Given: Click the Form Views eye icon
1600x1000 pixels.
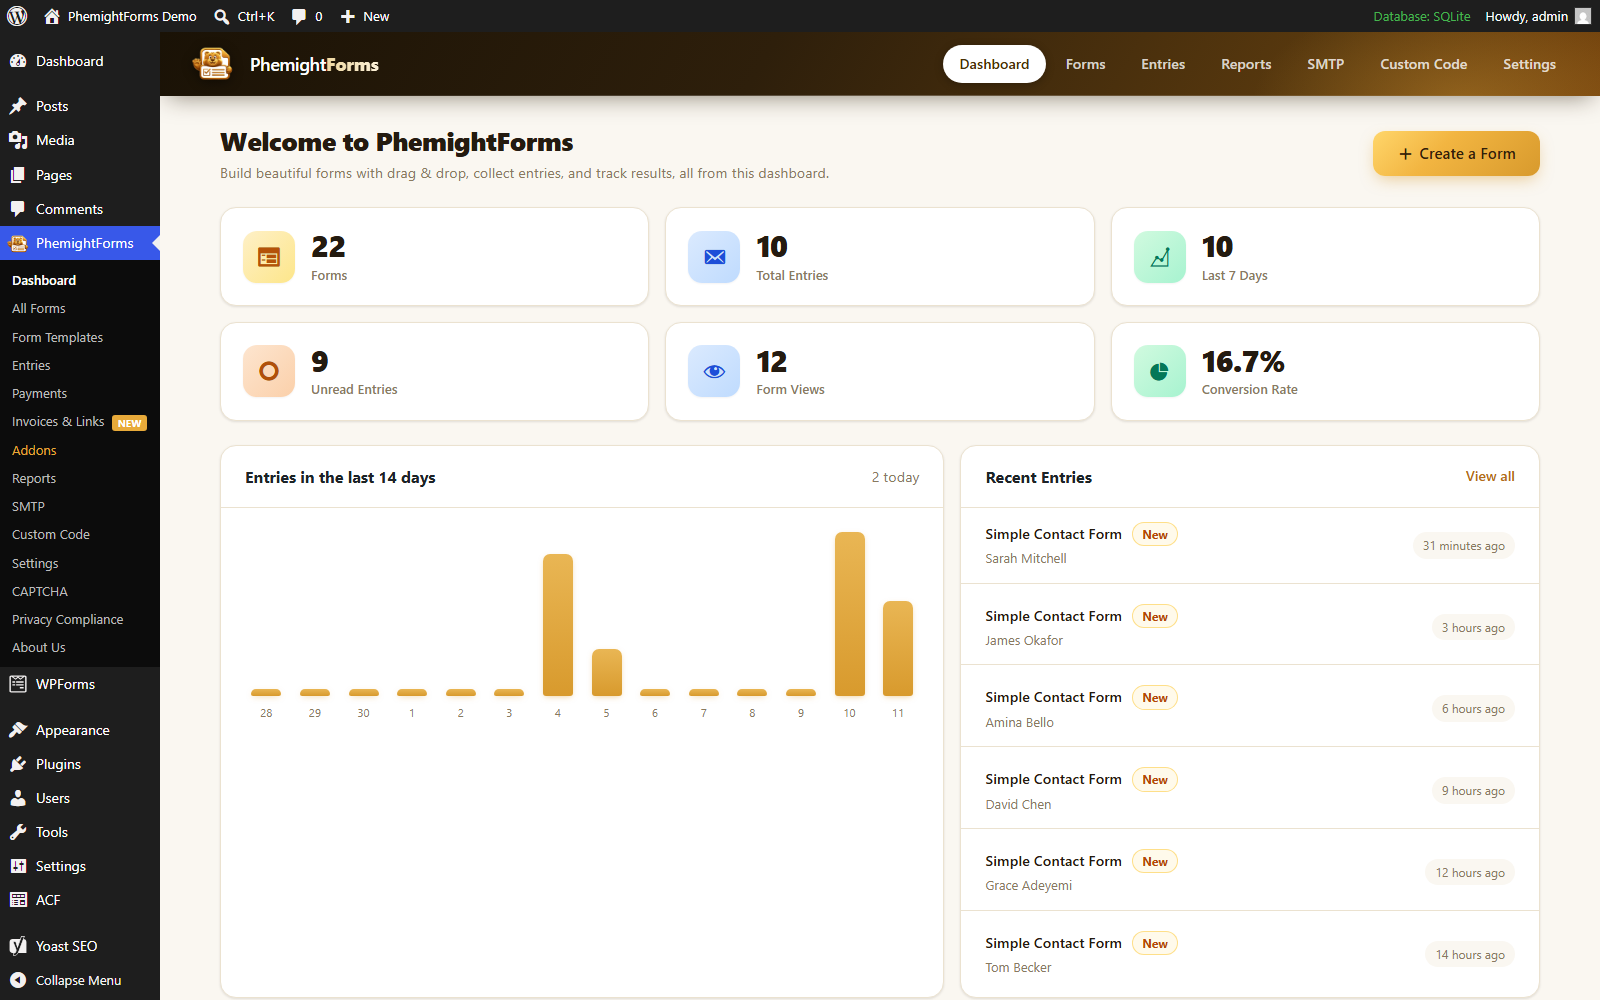Looking at the screenshot, I should pos(714,371).
